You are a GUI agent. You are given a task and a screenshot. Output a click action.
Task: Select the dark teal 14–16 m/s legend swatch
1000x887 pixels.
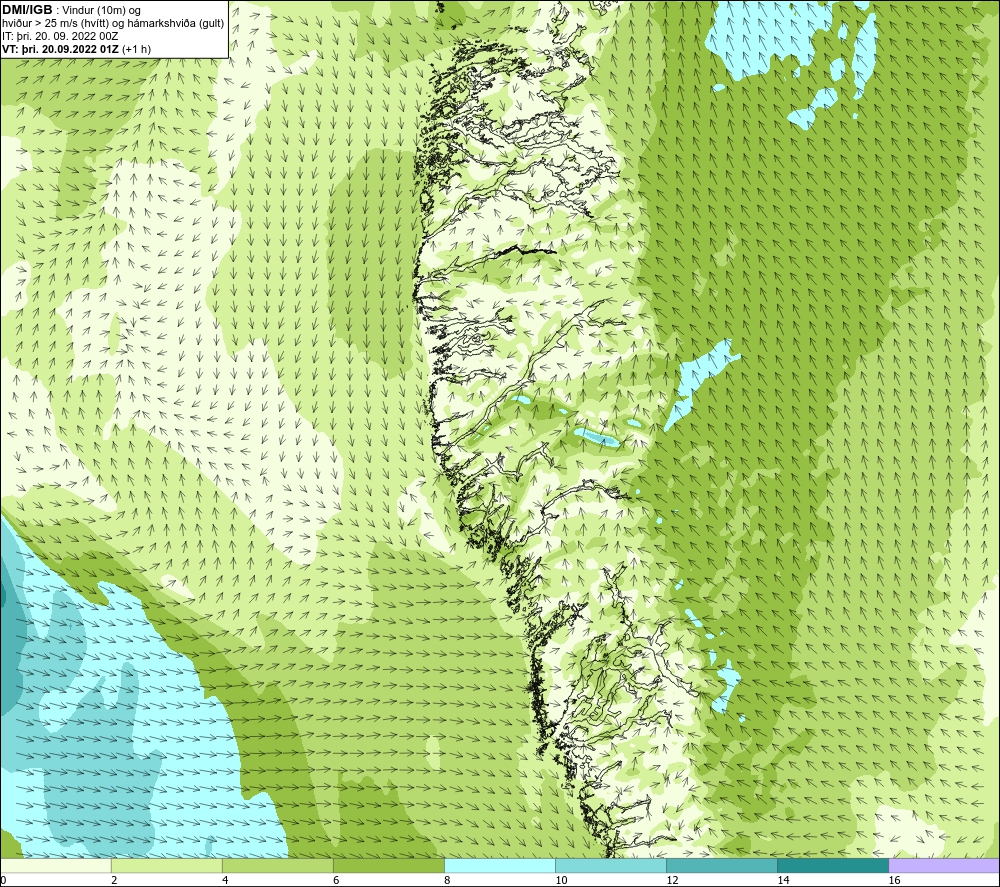point(833,865)
